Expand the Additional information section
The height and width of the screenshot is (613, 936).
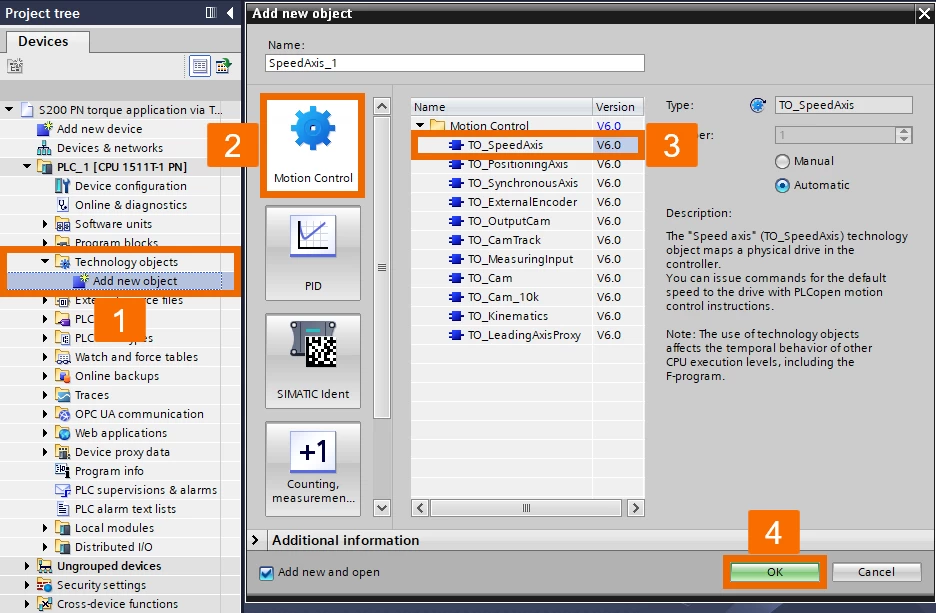(255, 540)
